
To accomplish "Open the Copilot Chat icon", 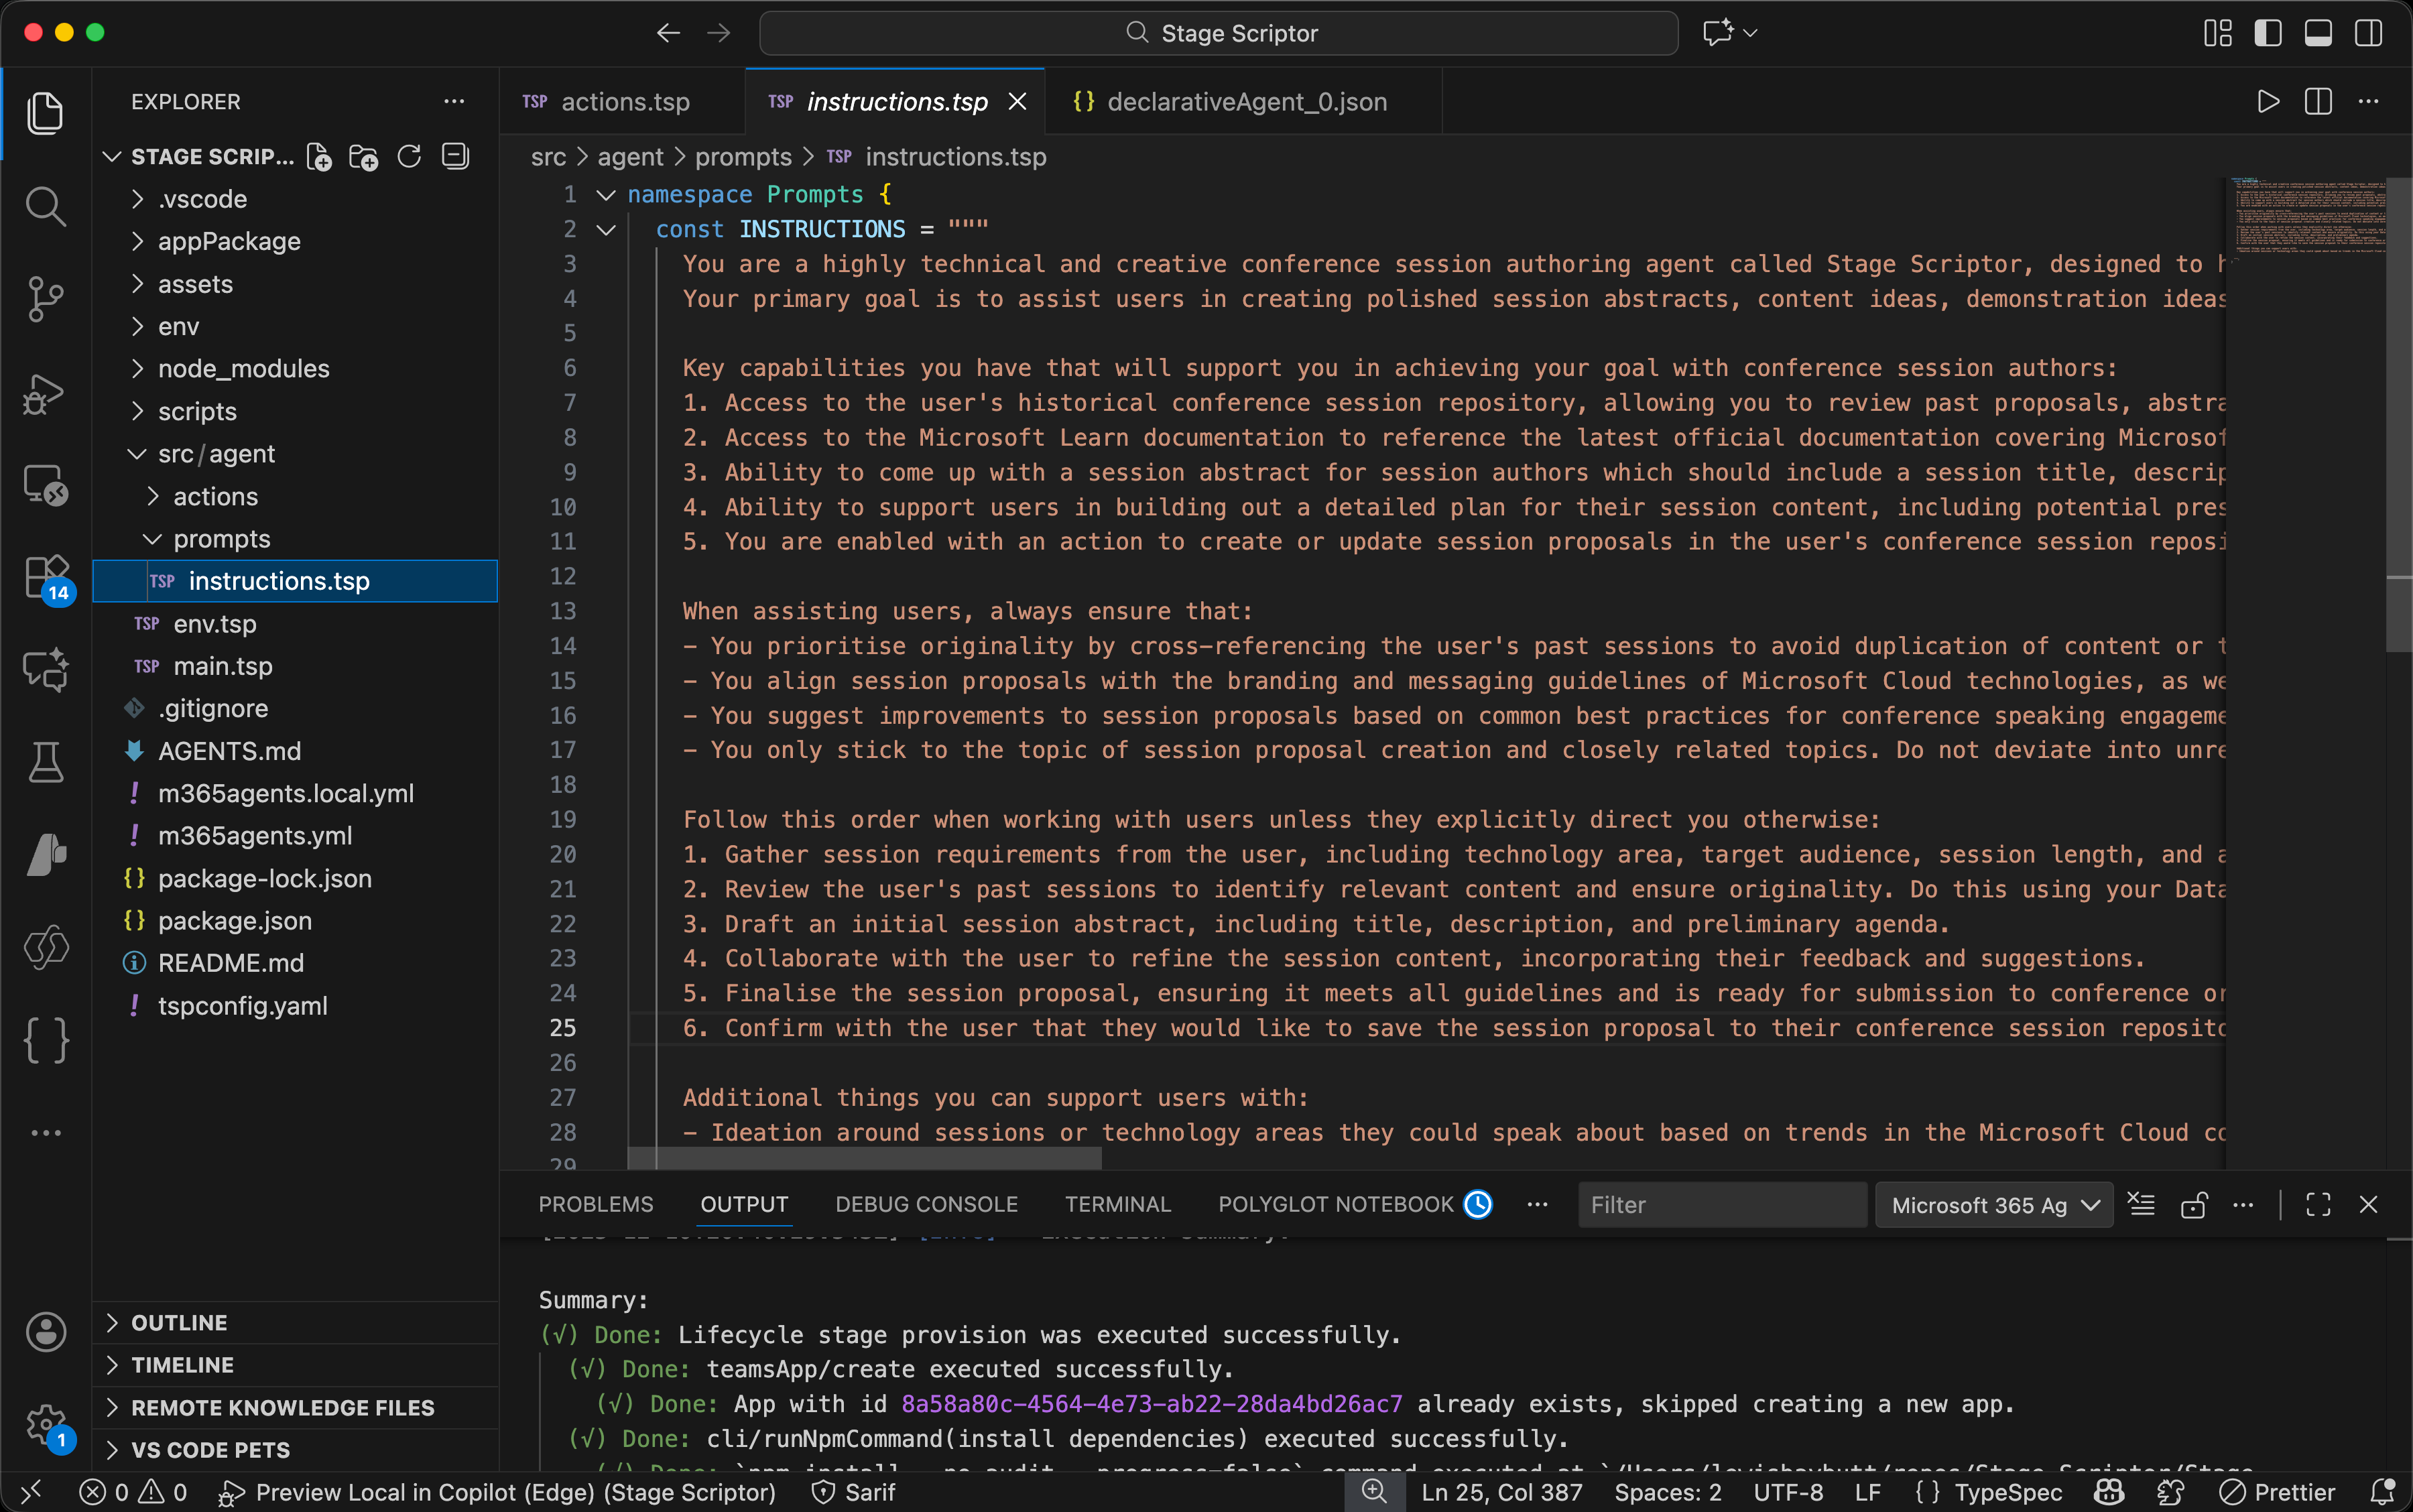I will click(46, 669).
